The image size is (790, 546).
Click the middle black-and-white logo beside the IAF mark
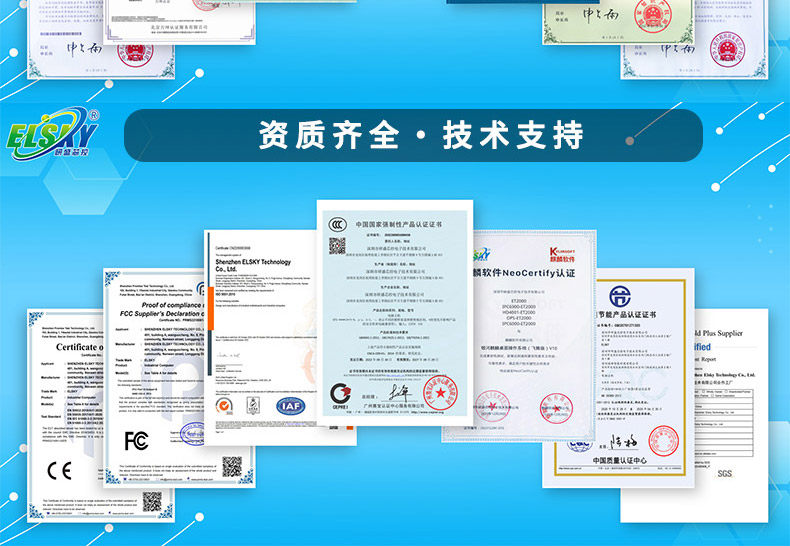252,405
